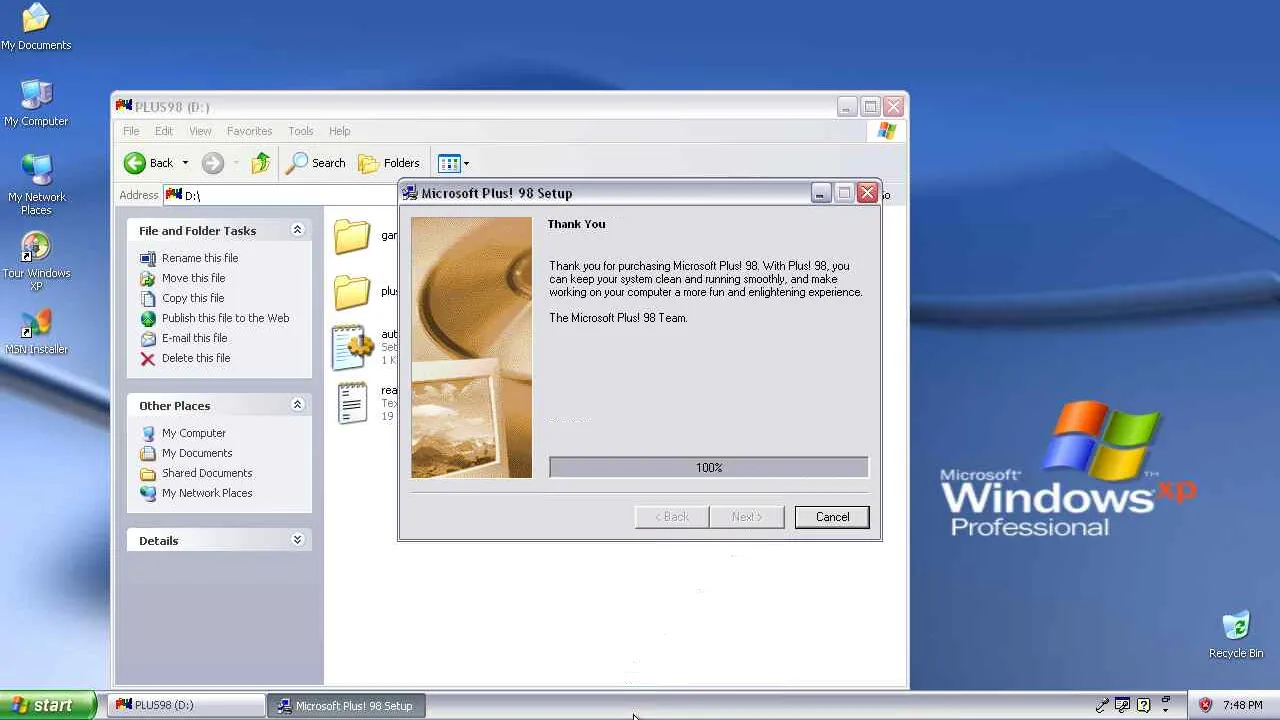
Task: Click the Views icon in Explorer toolbar
Action: [449, 163]
